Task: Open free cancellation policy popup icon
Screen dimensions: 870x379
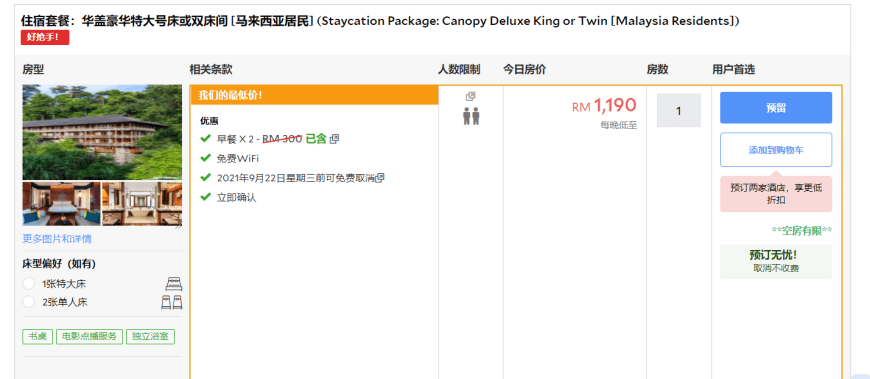Action: (380, 178)
